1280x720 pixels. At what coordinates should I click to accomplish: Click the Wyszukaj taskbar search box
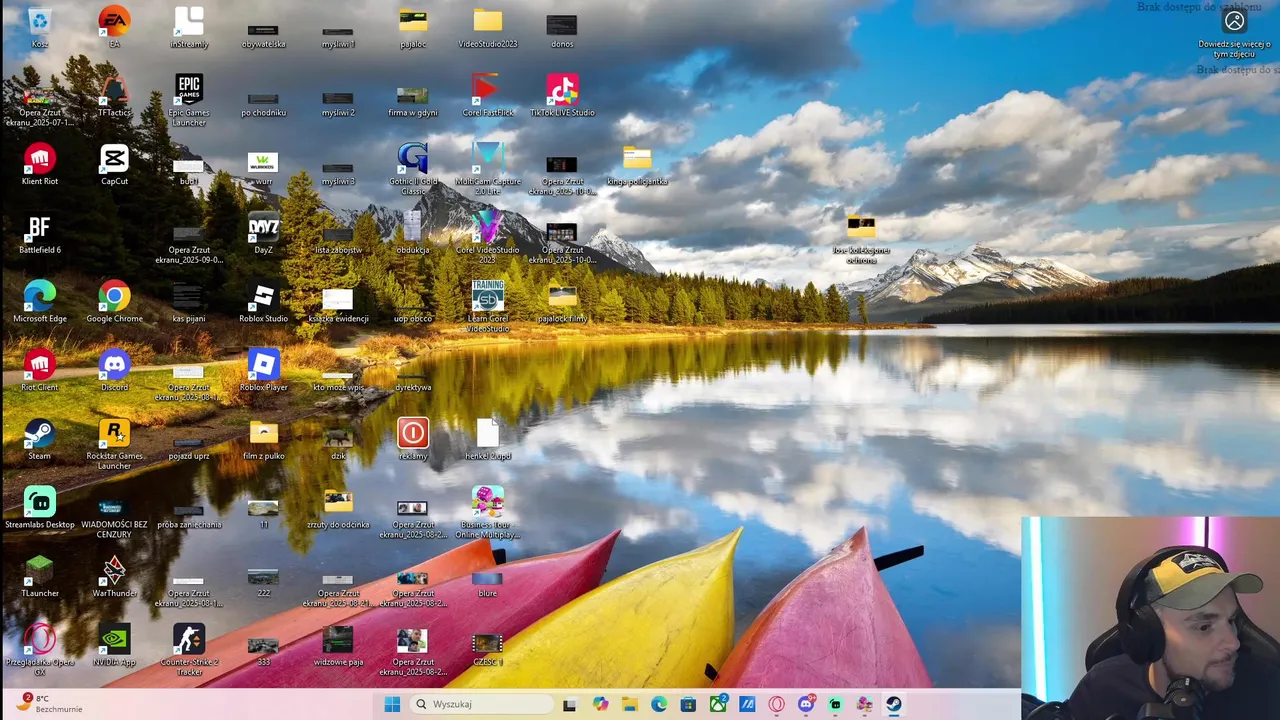[483, 704]
